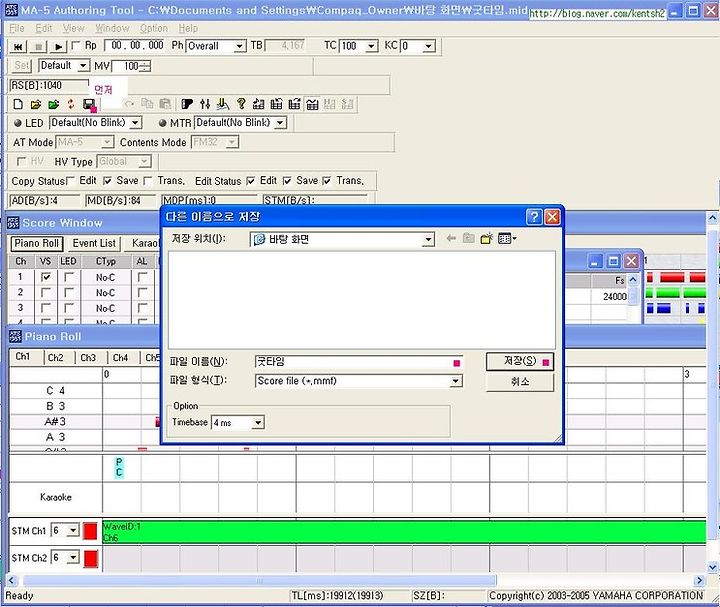Uncheck the VS checkbox for channel 1
This screenshot has height=607, width=720.
pos(46,277)
